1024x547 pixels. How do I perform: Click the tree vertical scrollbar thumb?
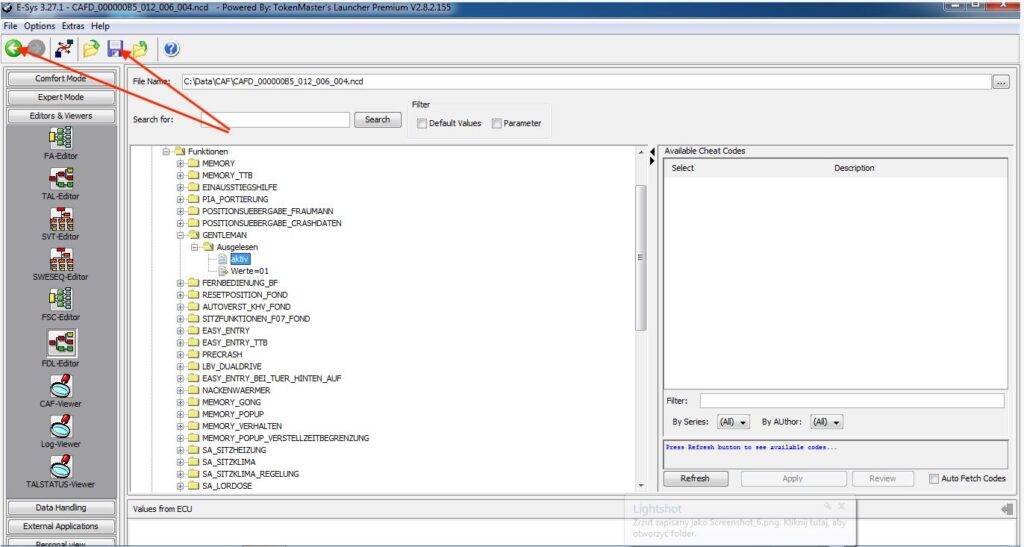pos(641,257)
